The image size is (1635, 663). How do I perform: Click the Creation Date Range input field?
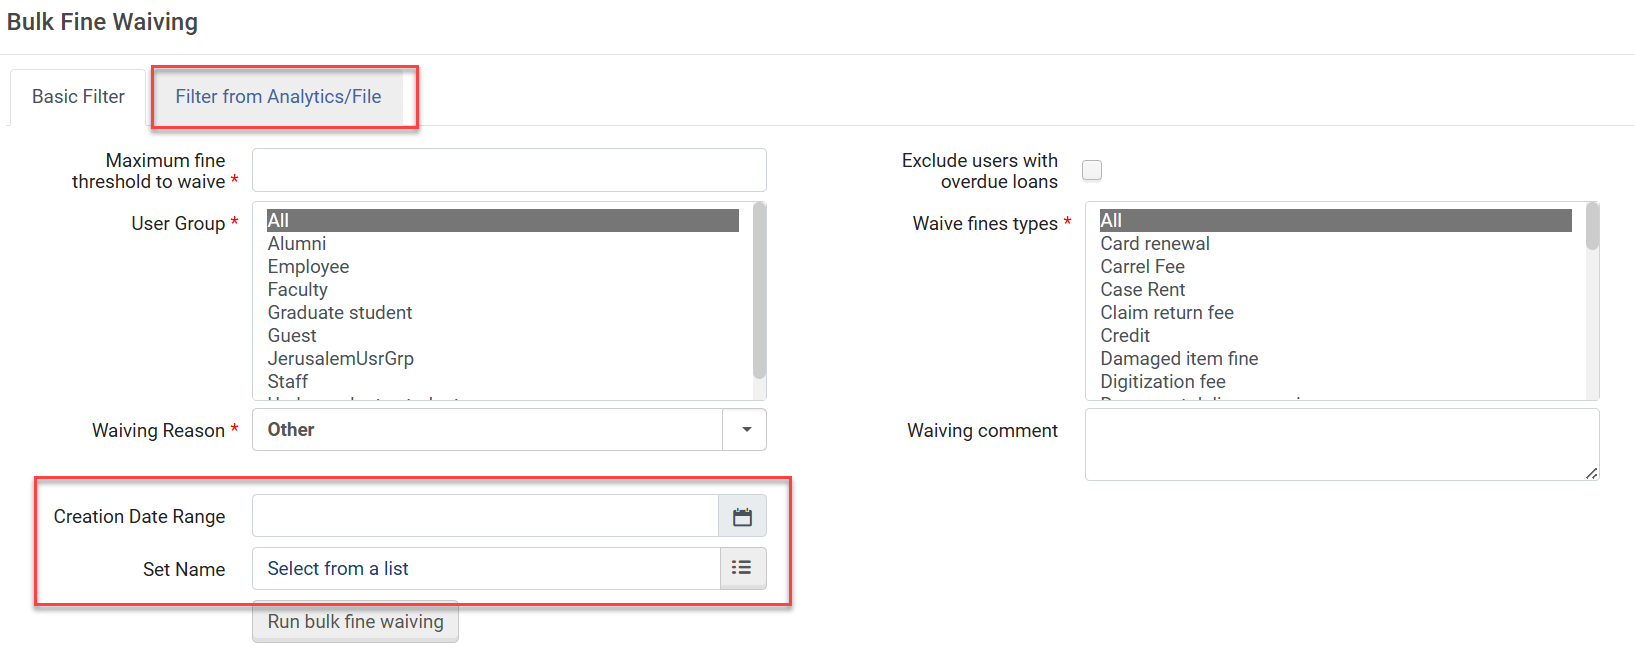pyautogui.click(x=486, y=516)
